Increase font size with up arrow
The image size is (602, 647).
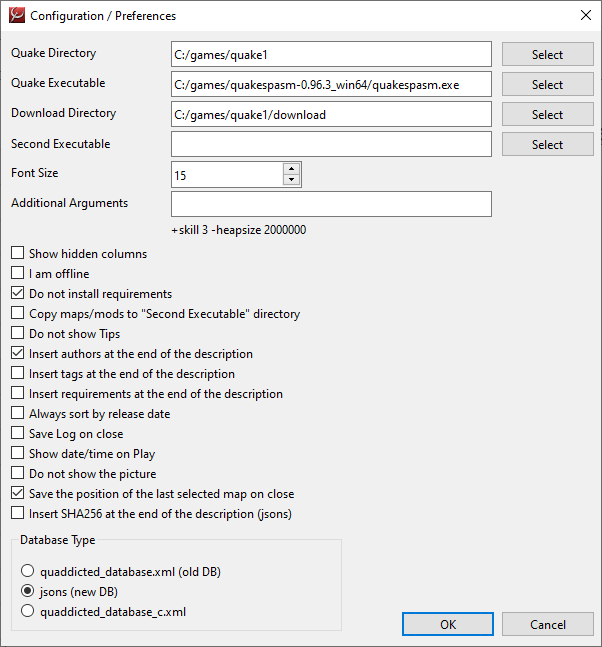291,168
